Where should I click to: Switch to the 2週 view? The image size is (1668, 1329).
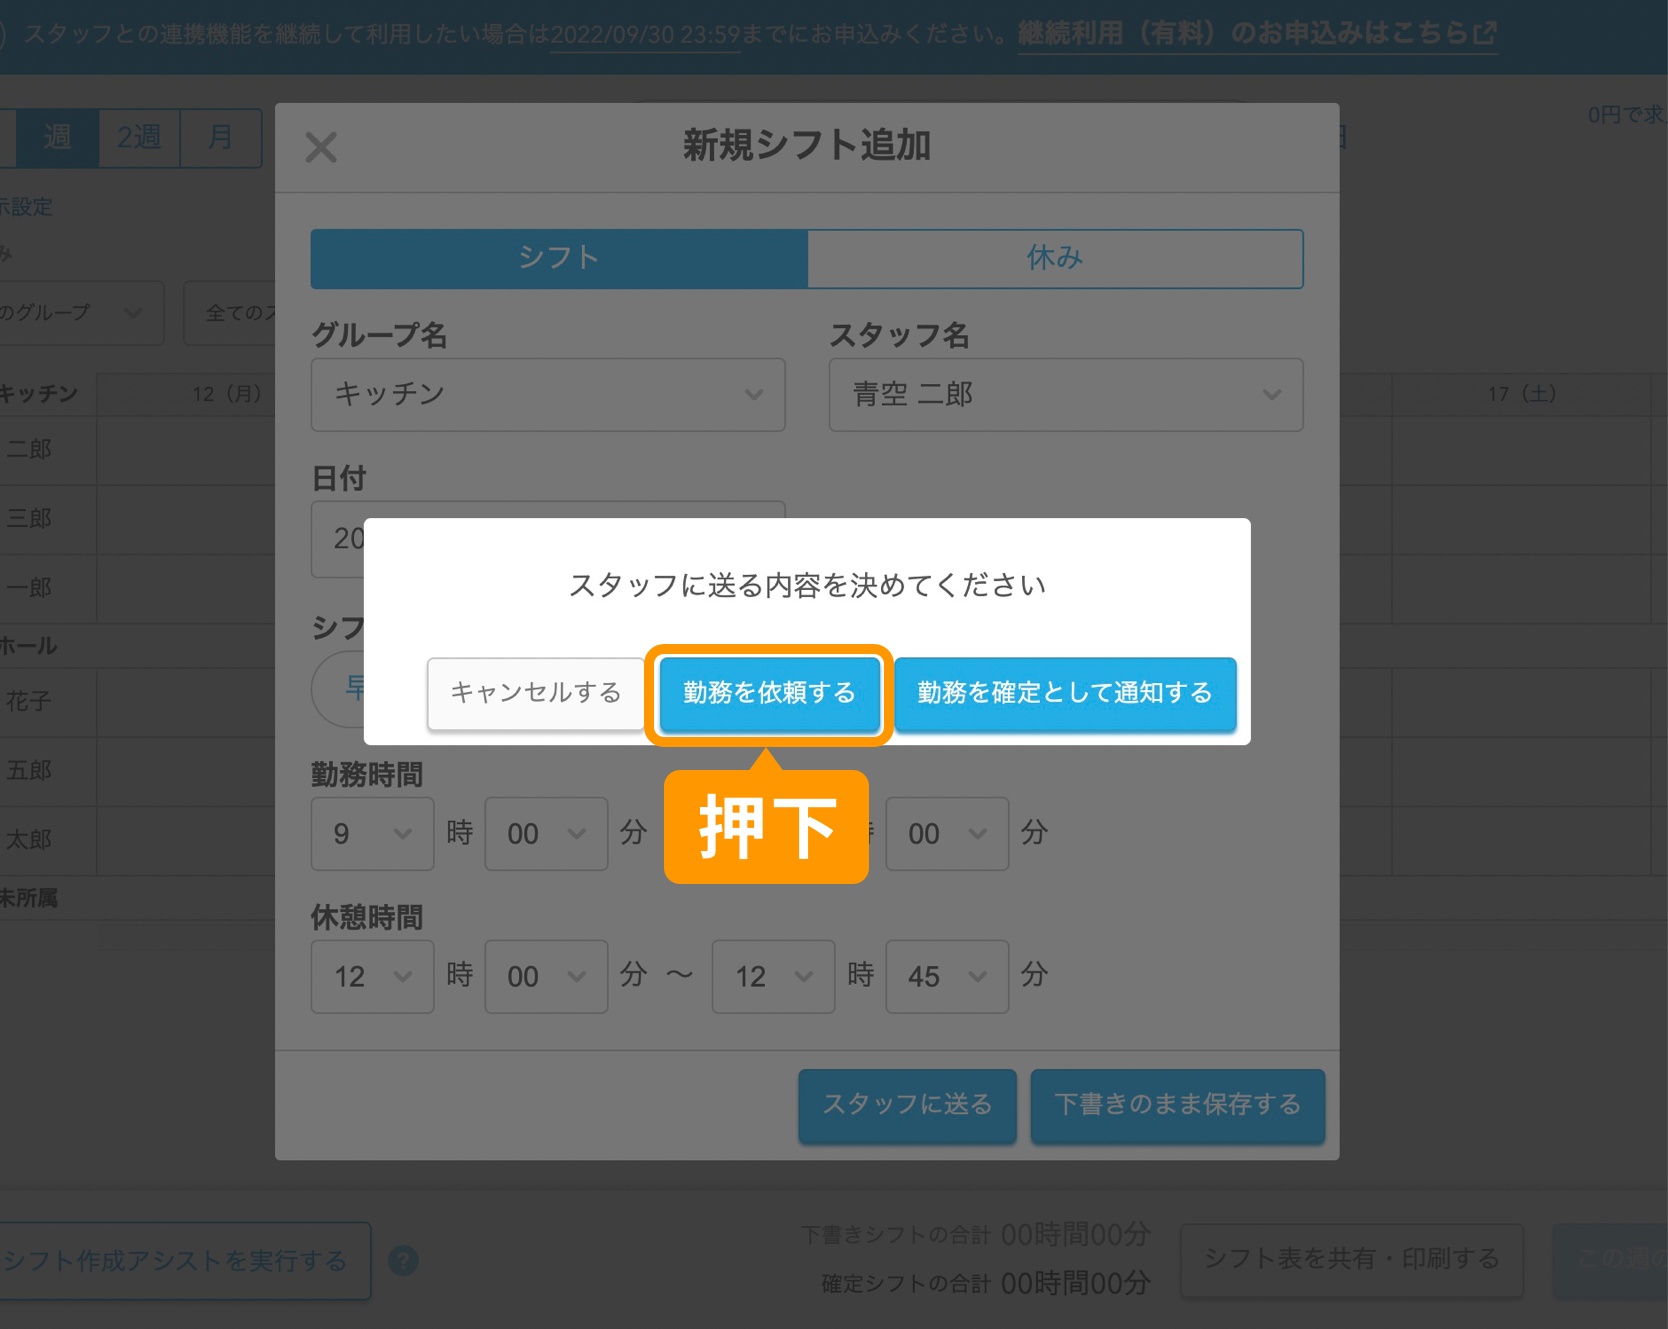[x=139, y=137]
